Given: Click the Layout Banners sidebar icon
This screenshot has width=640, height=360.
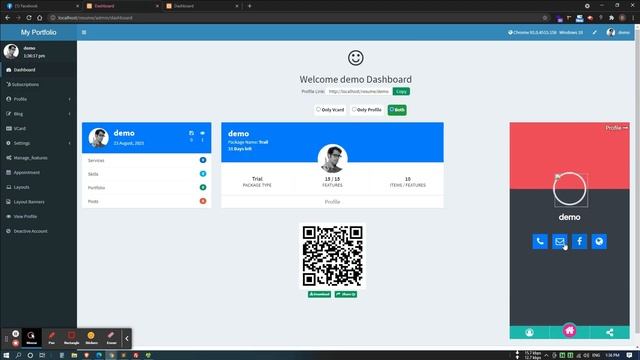Looking at the screenshot, I should (9, 202).
